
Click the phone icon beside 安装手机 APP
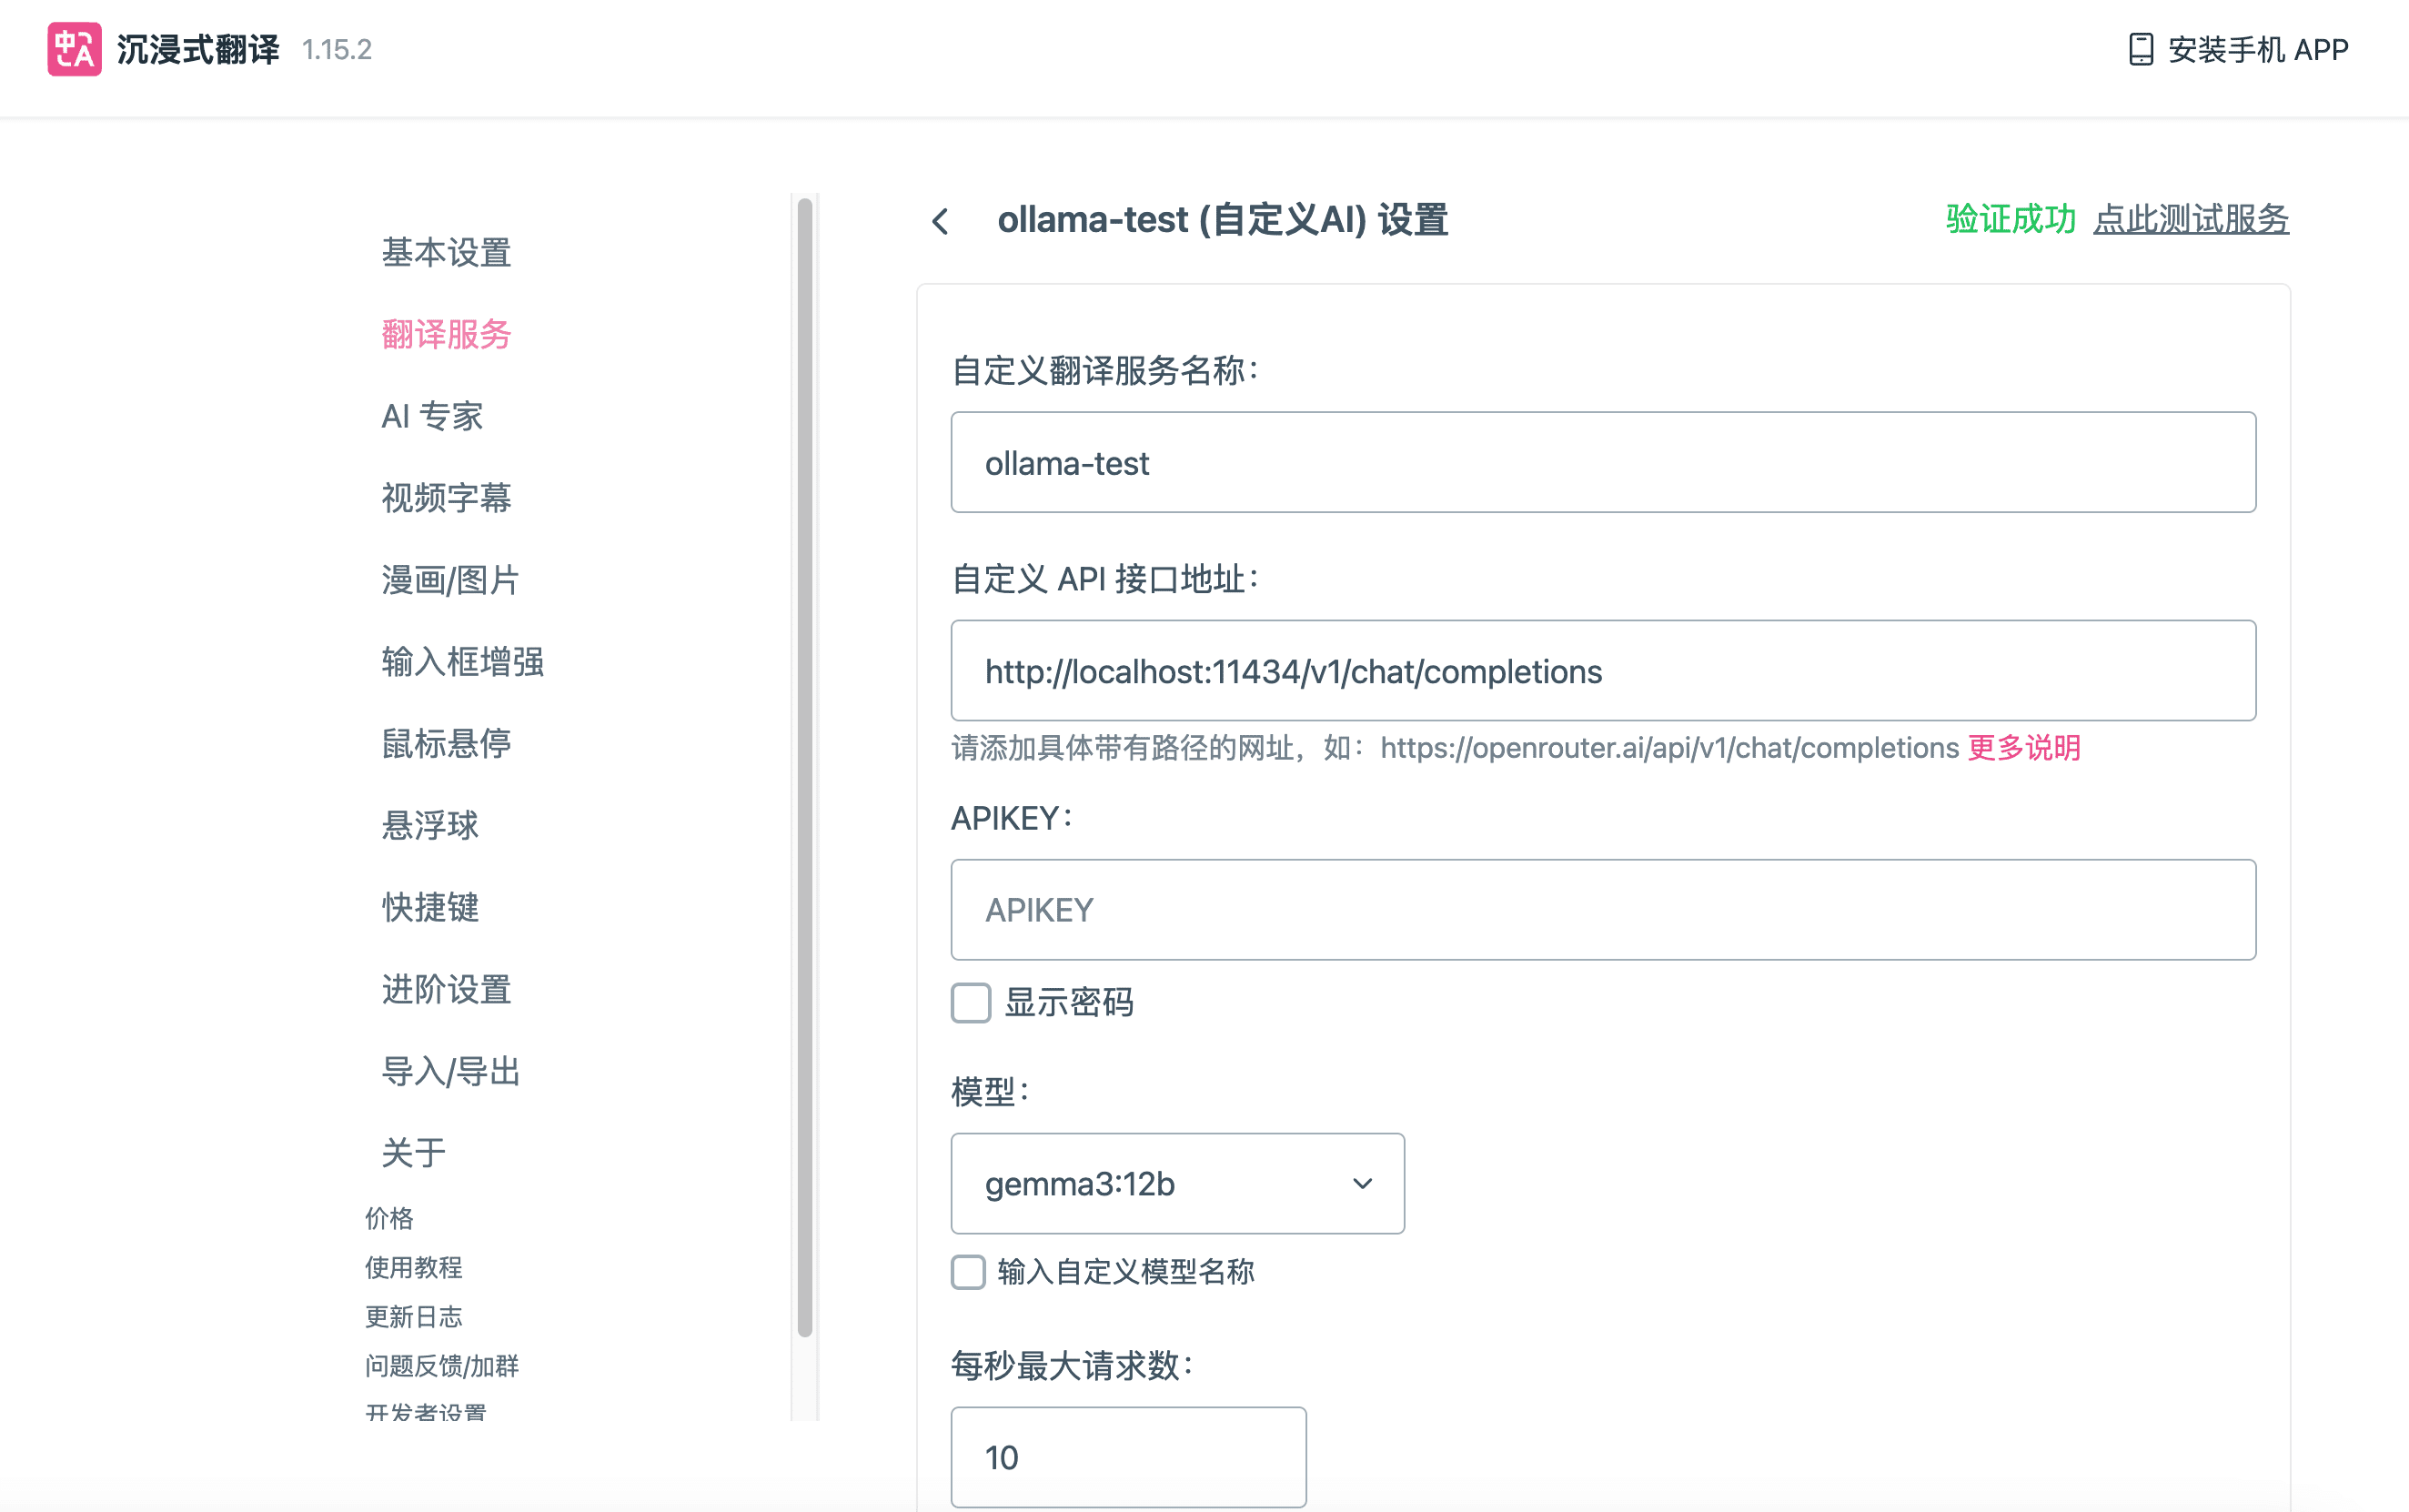pyautogui.click(x=2141, y=49)
